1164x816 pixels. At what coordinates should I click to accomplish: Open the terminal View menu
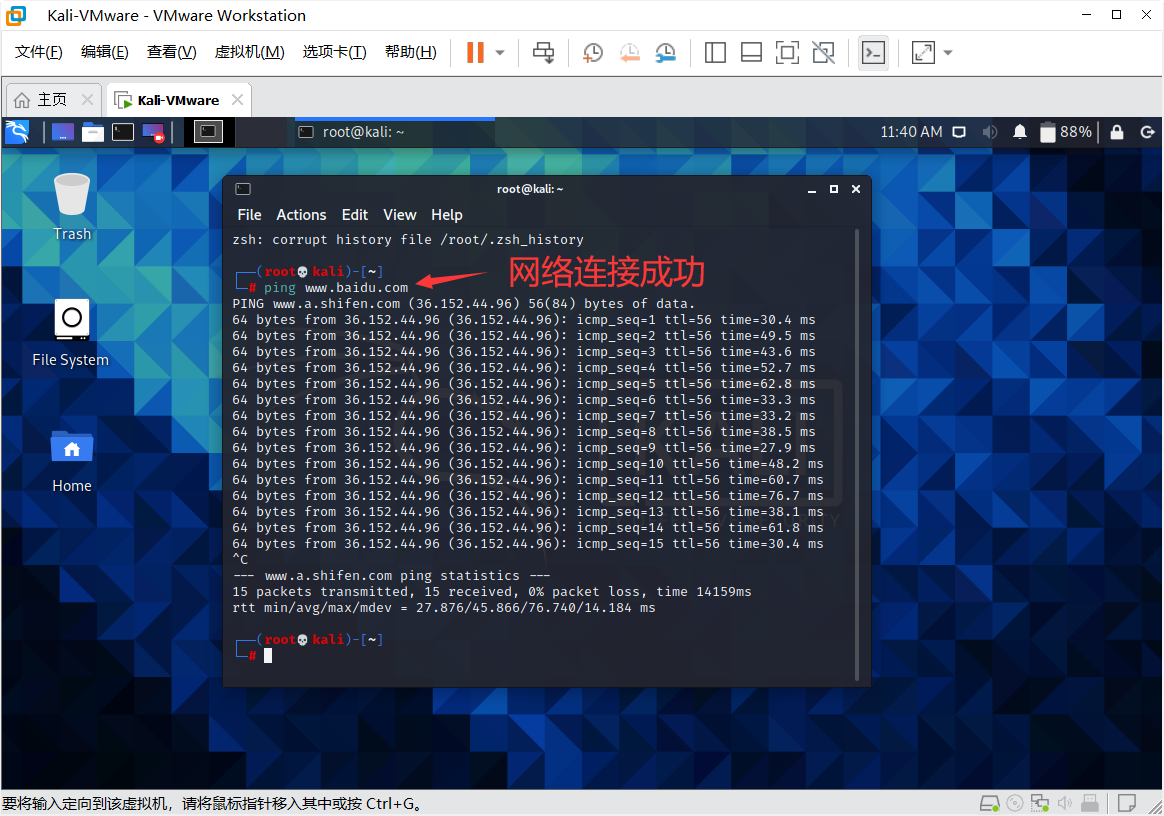pos(399,215)
